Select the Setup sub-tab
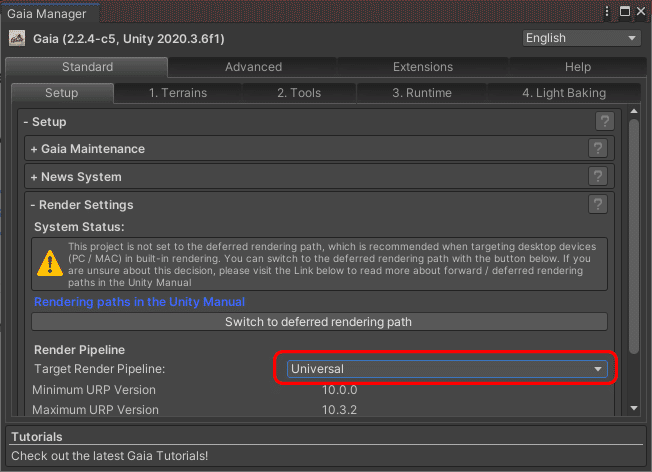This screenshot has height=472, width=652. click(62, 93)
